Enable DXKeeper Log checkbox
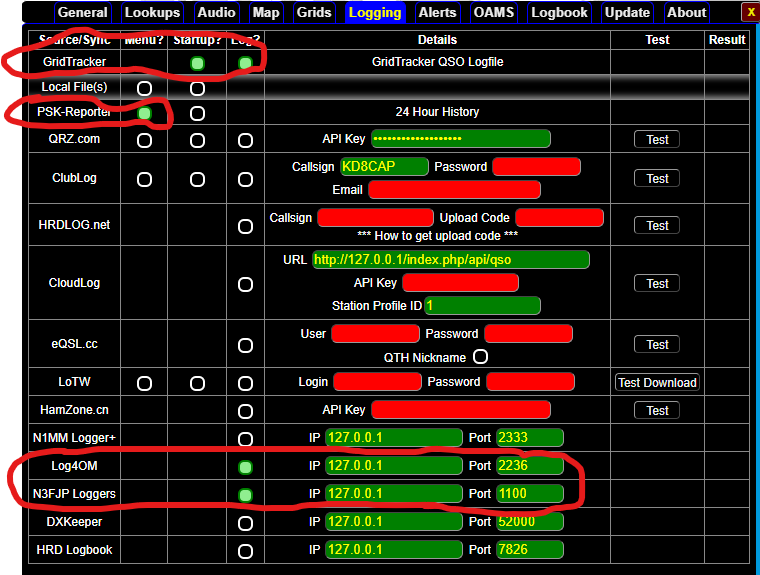The width and height of the screenshot is (760, 575). pos(245,524)
